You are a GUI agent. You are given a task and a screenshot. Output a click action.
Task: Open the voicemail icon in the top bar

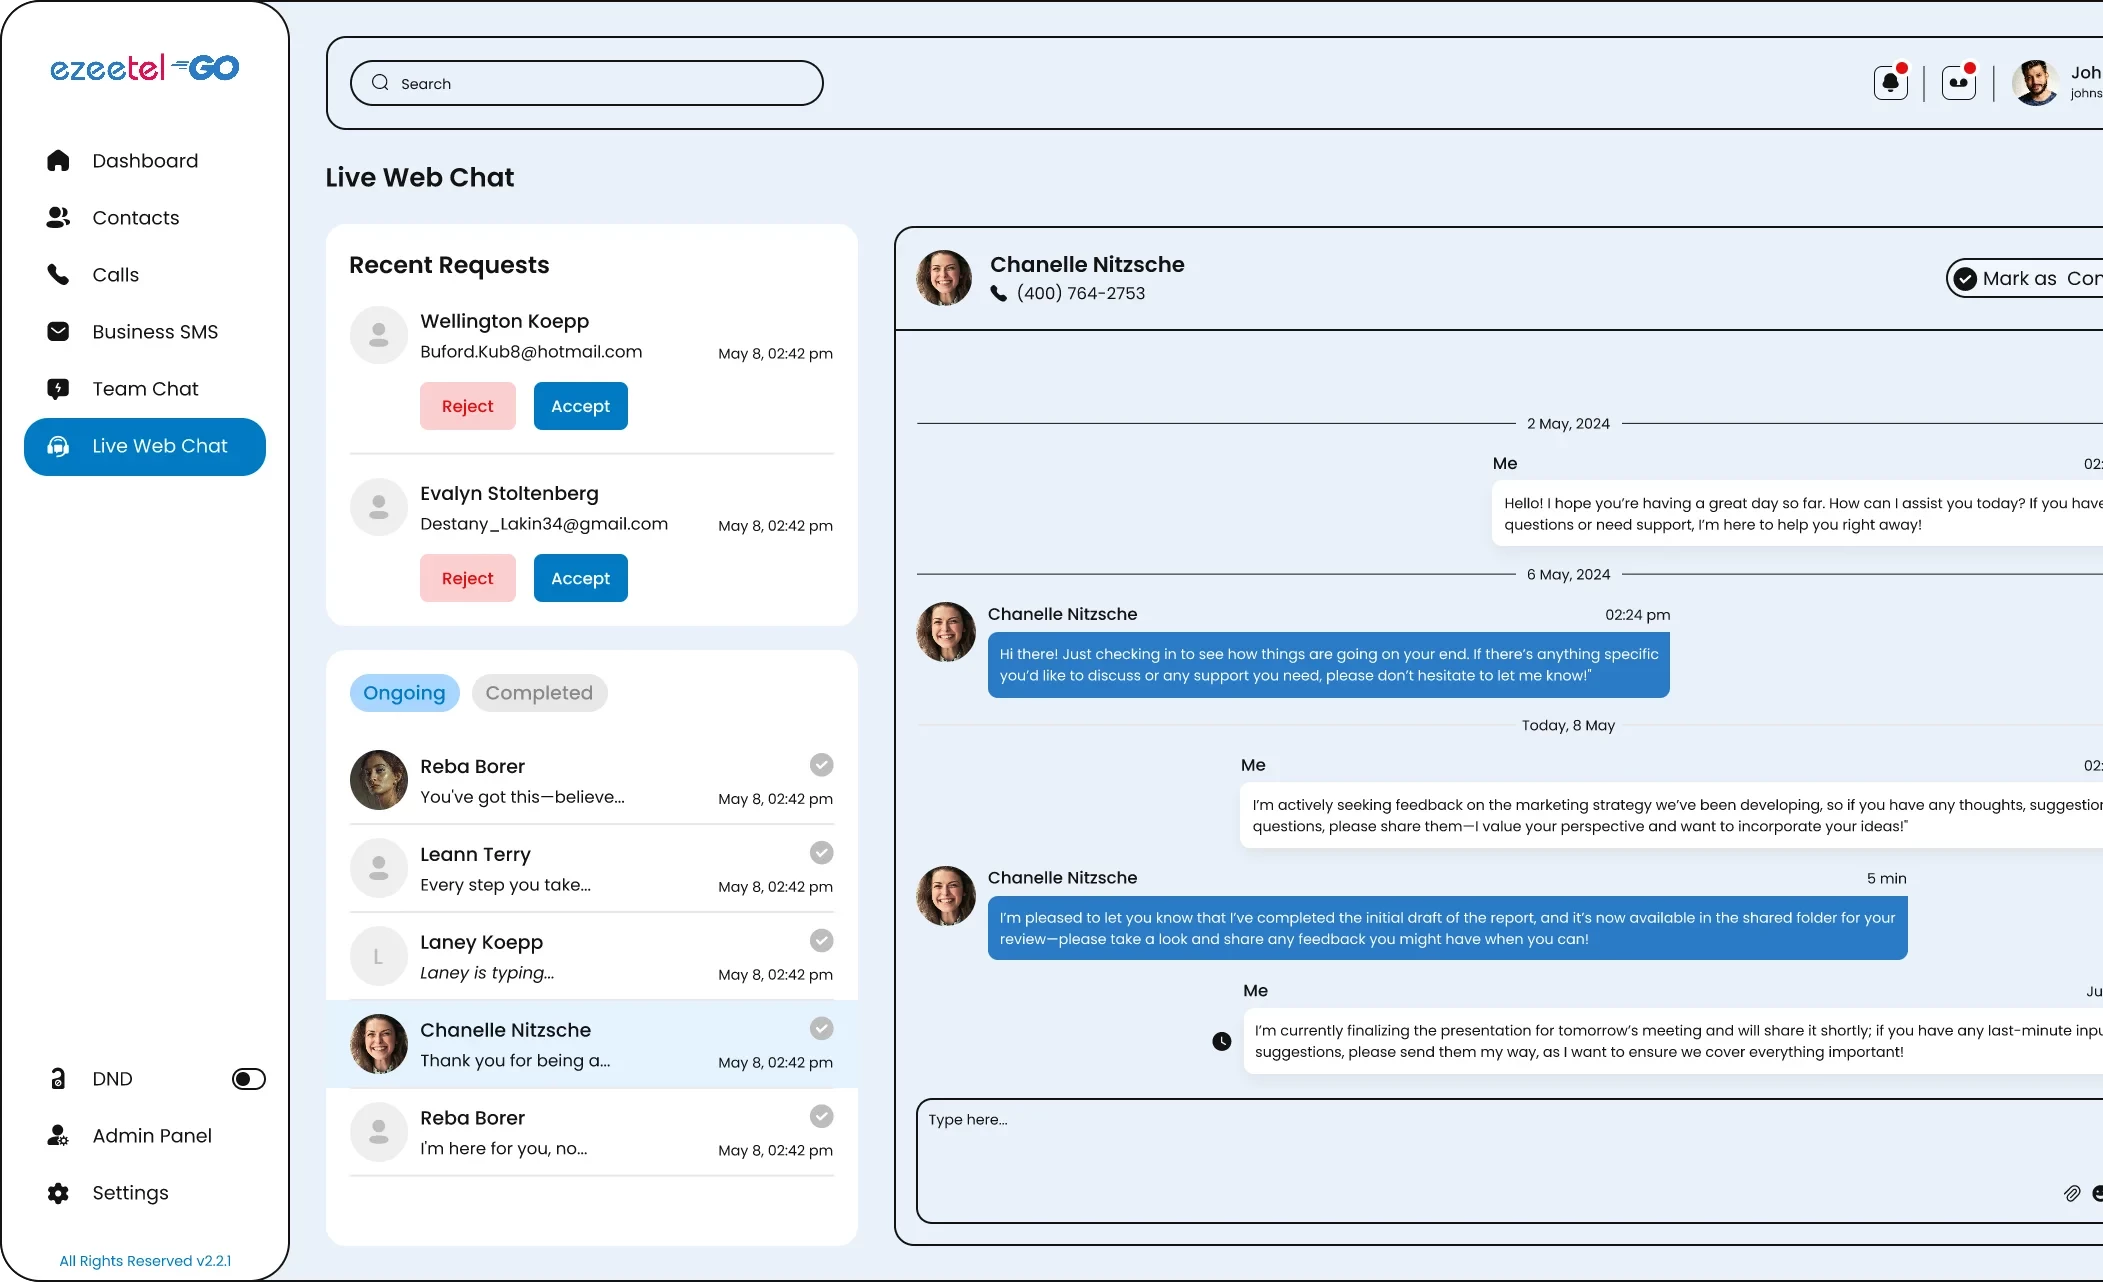pos(1957,82)
